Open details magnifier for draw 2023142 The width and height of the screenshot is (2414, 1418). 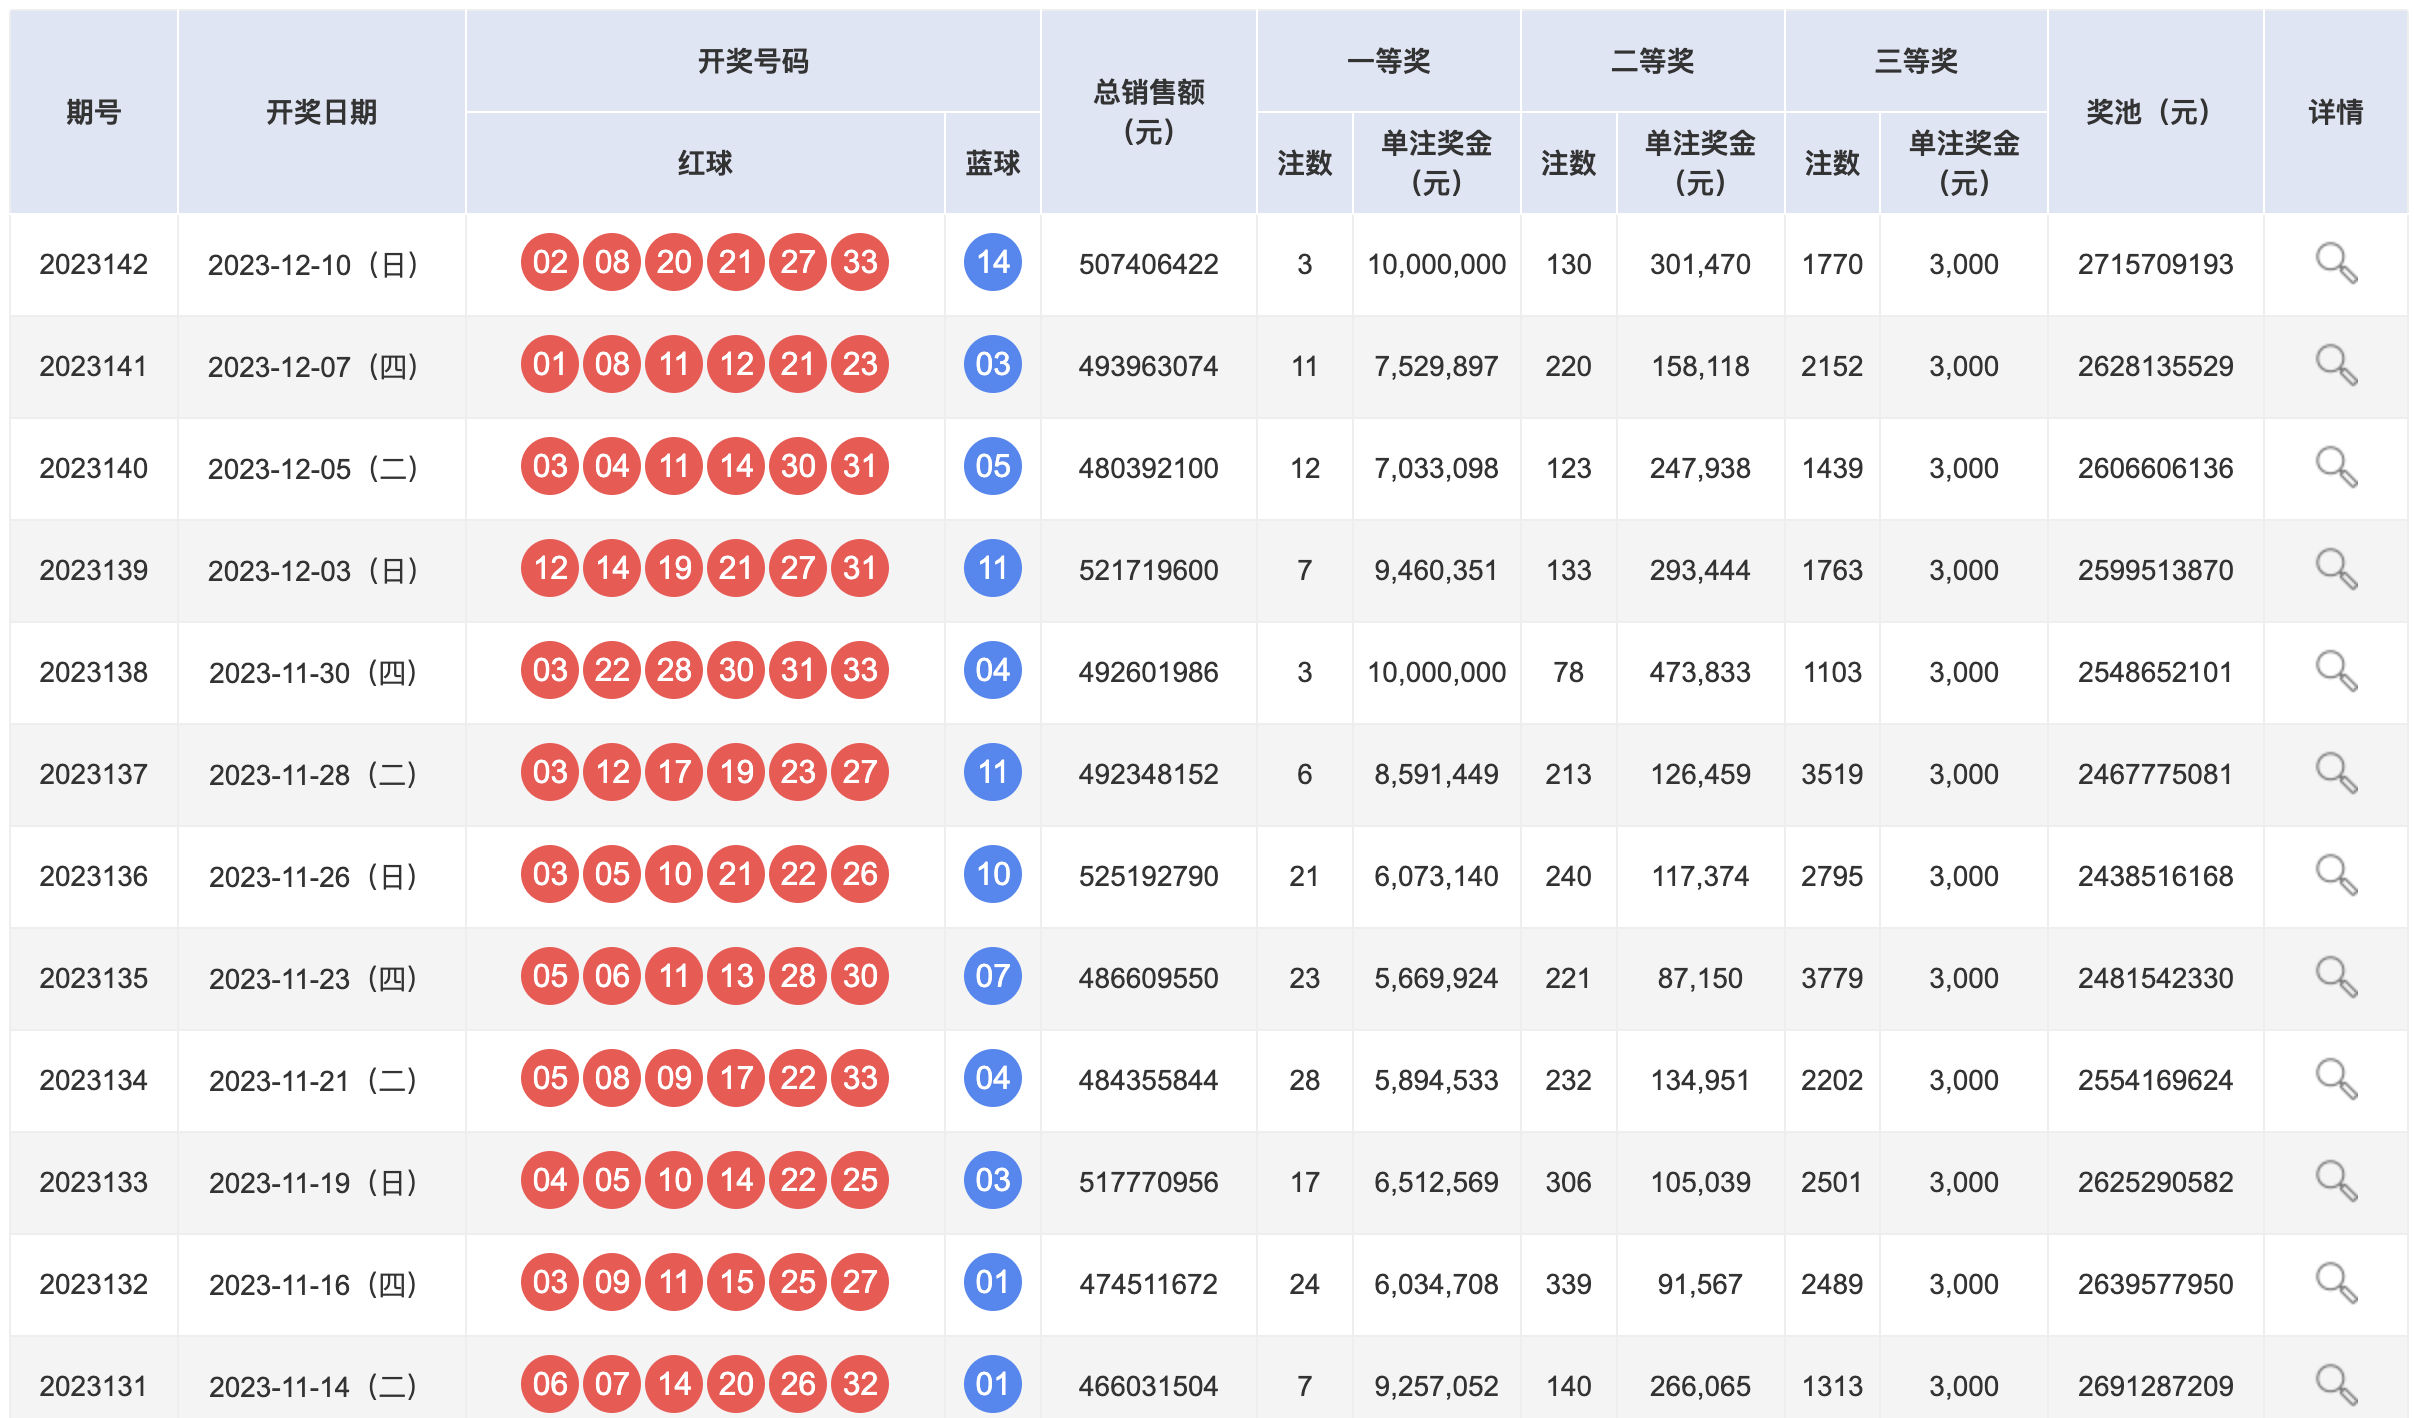coord(2336,264)
